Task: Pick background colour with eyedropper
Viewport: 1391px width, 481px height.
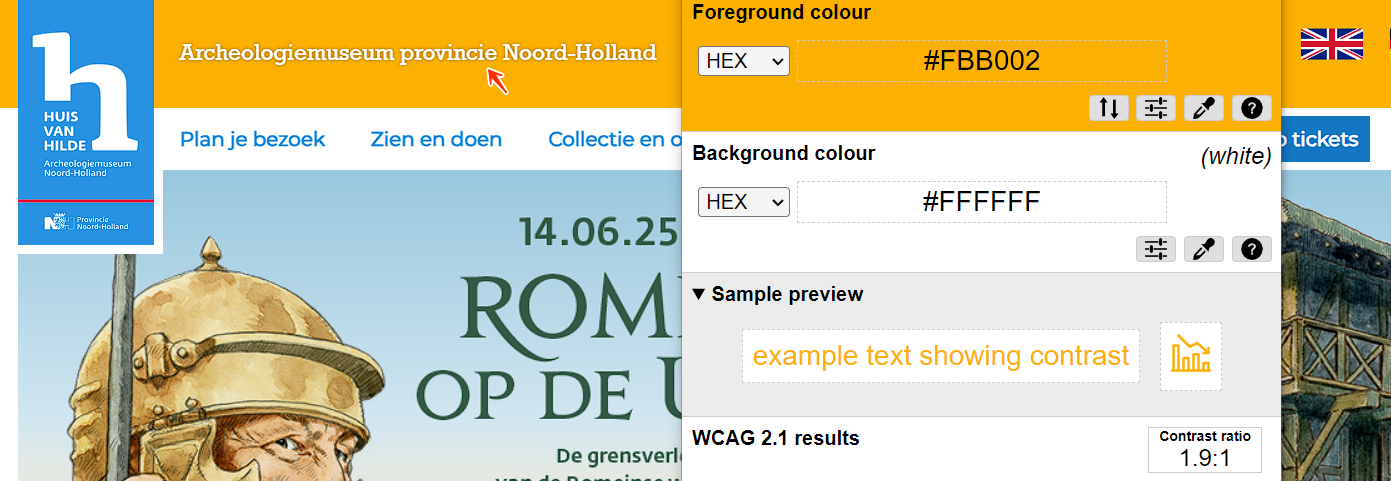Action: (1204, 249)
